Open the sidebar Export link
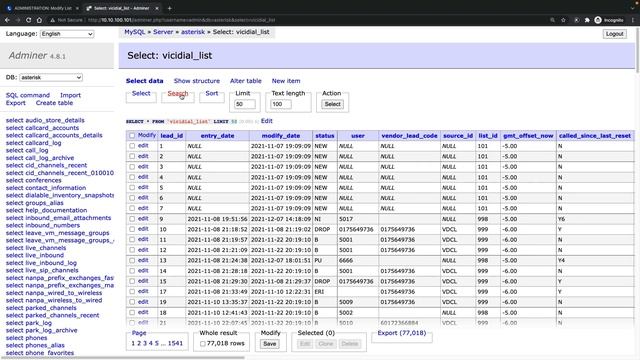This screenshot has width=640, height=360. point(16,103)
